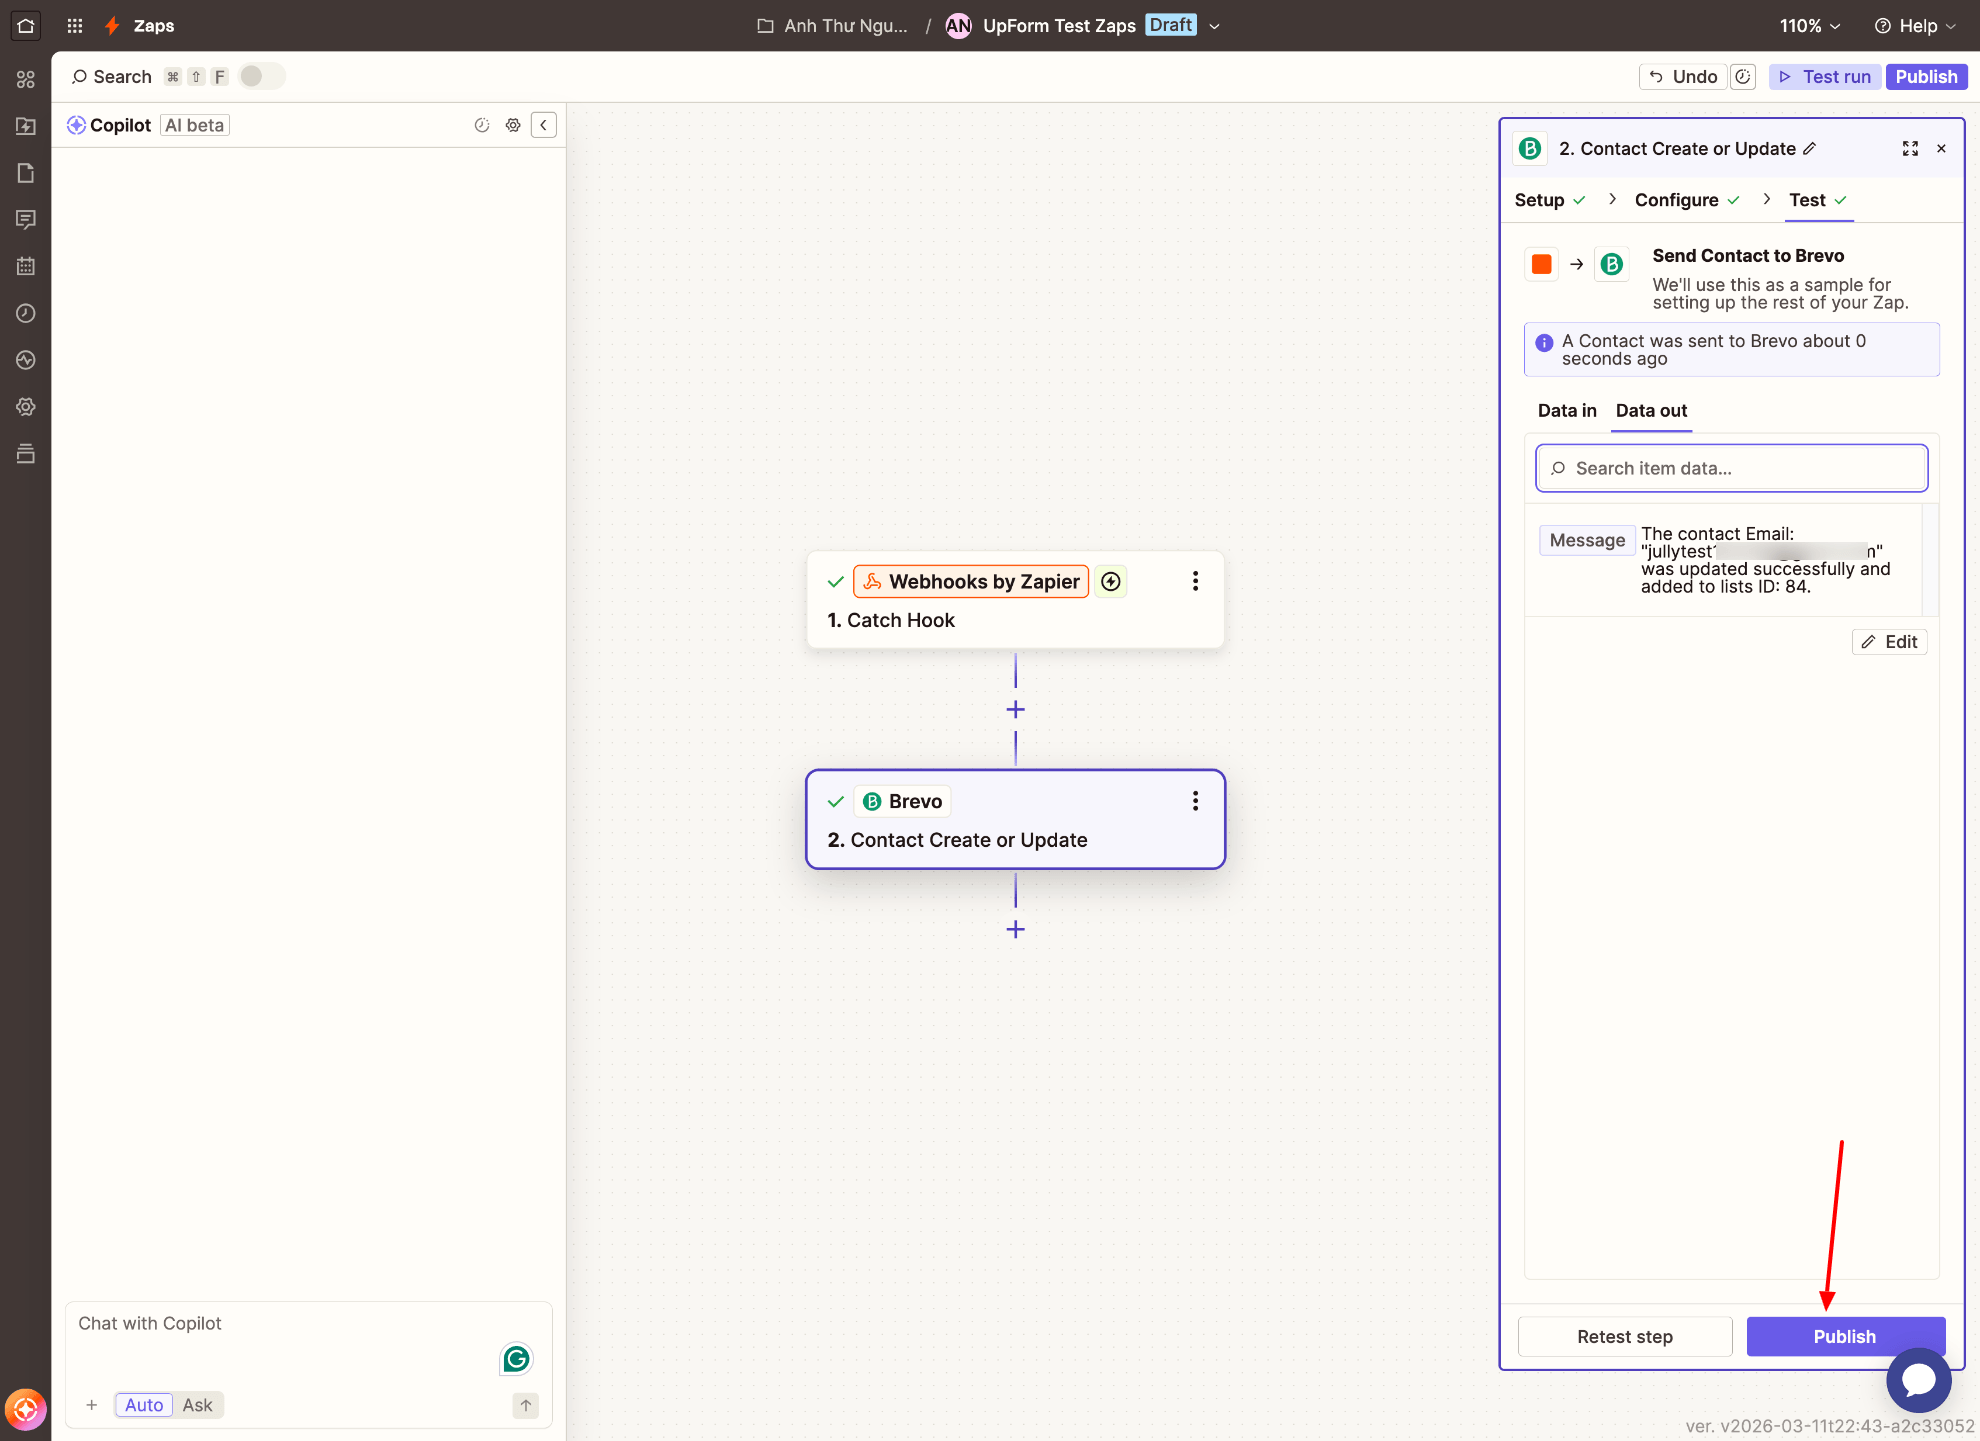Viewport: 1980px width, 1441px height.
Task: Open the Help dropdown
Action: pos(1914,26)
